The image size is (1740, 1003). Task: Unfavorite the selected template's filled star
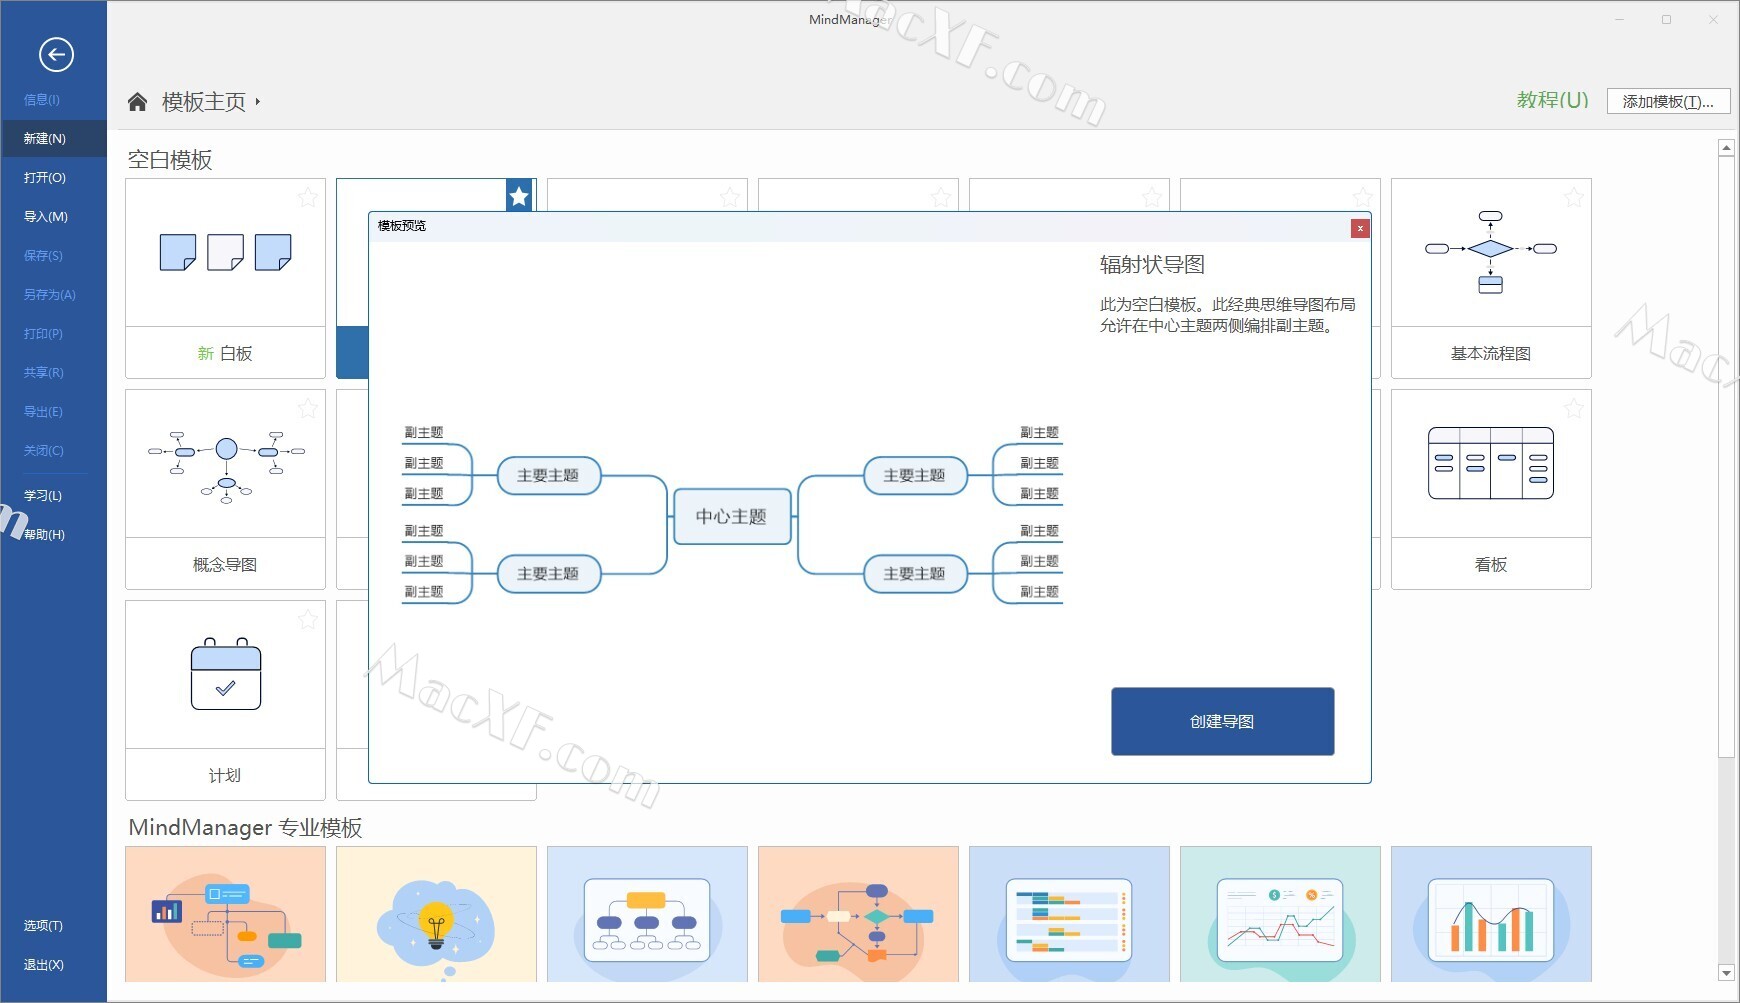519,196
